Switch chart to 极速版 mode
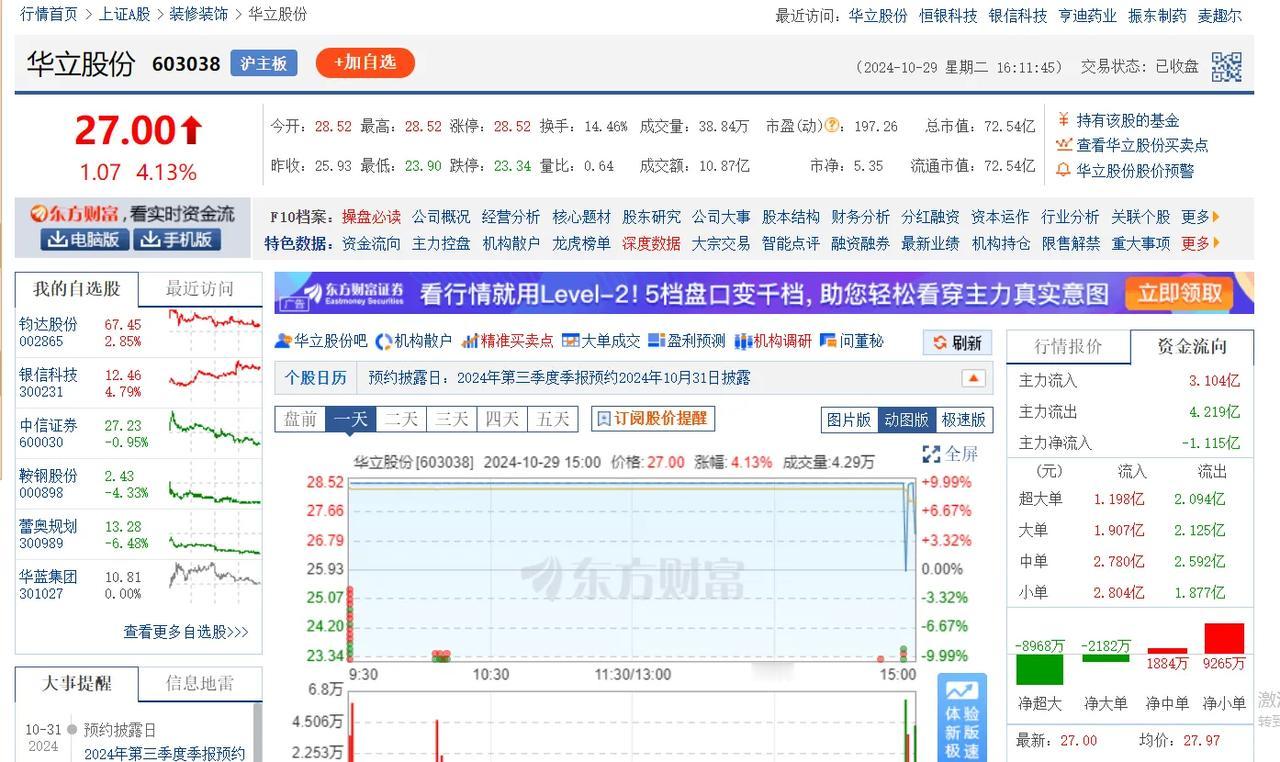This screenshot has height=762, width=1280. 964,420
